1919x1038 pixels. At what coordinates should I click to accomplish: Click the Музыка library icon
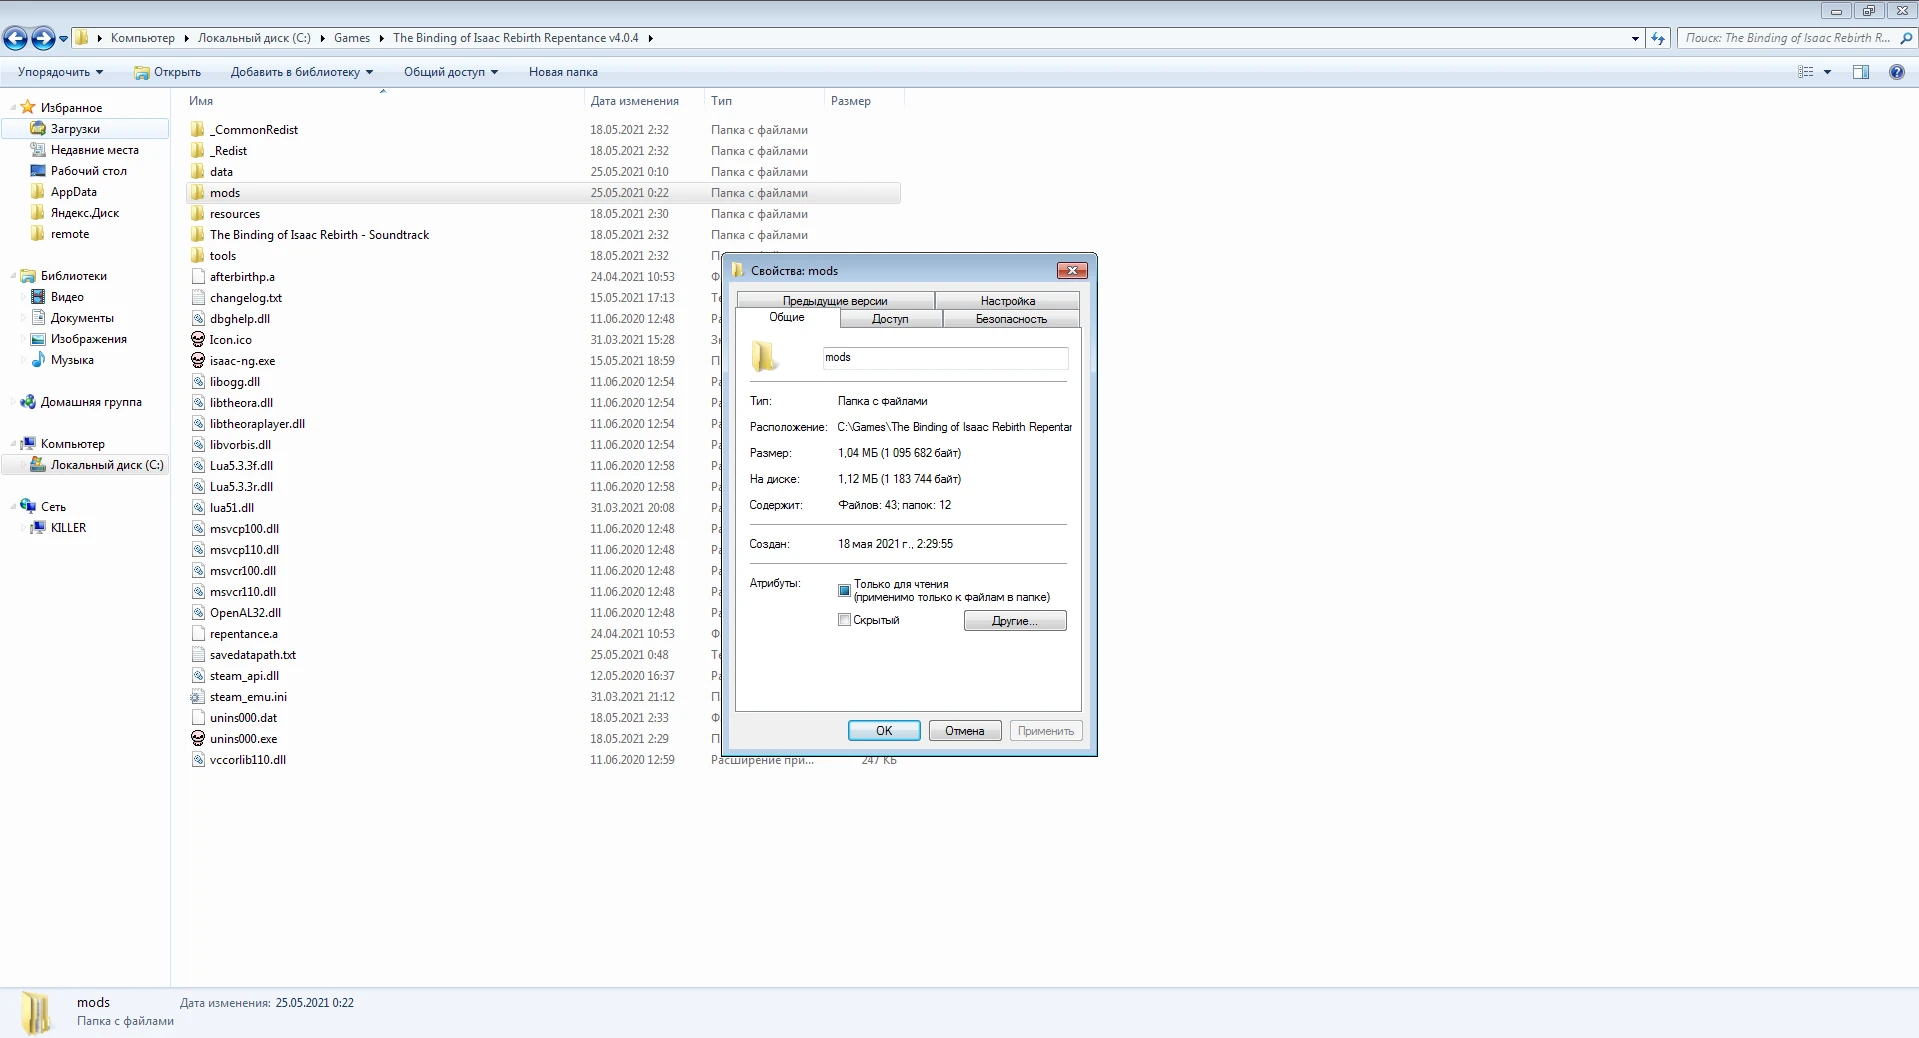[x=38, y=359]
